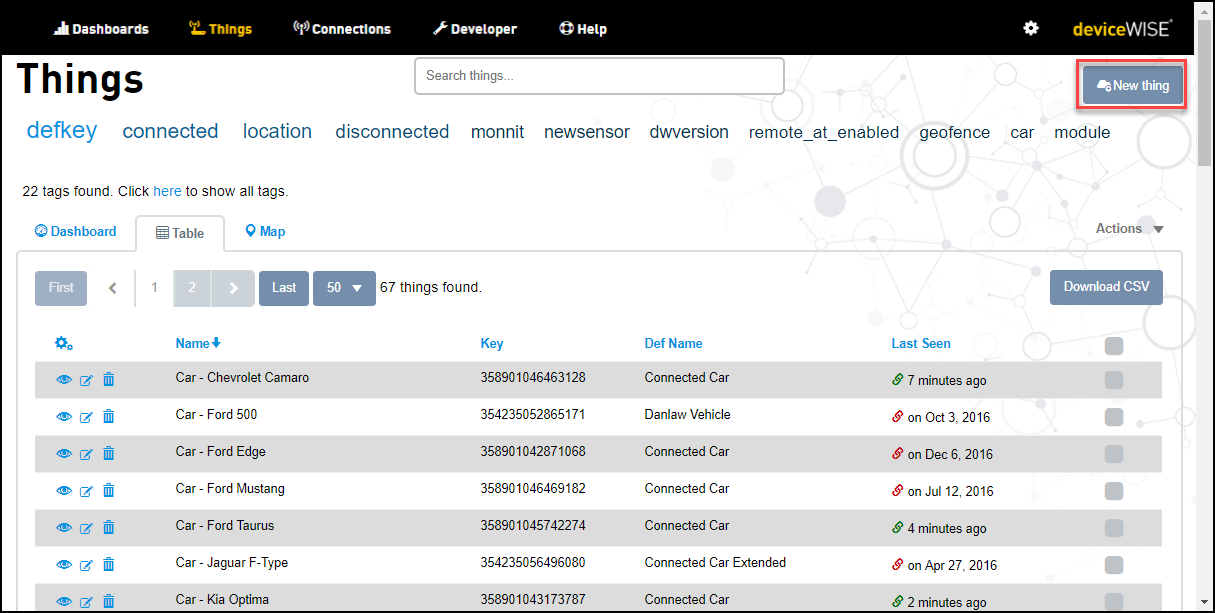This screenshot has height=613, width=1215.
Task: Select checkbox for Car - Ford 500
Action: click(1114, 417)
